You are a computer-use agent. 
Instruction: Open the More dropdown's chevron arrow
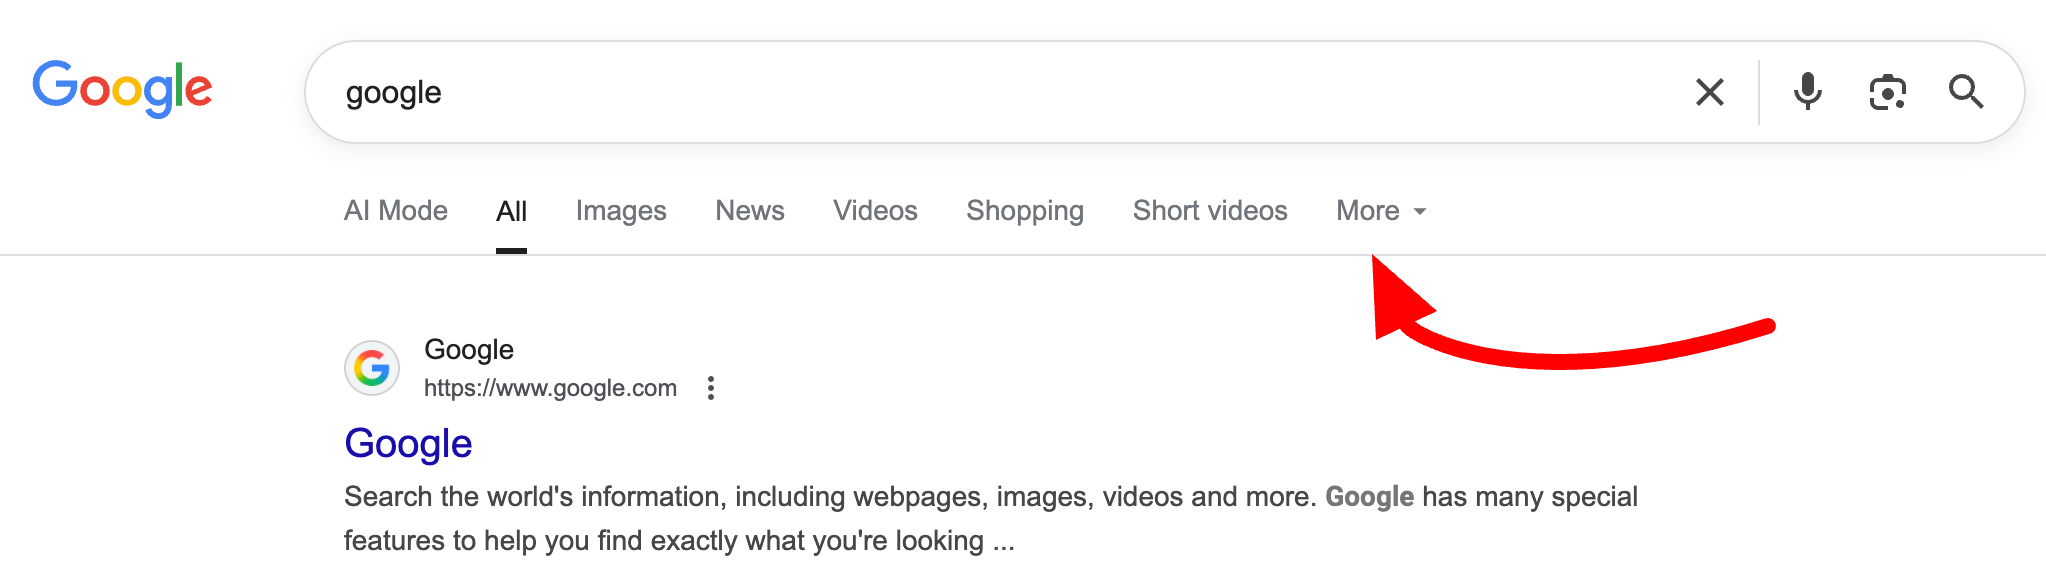(1421, 212)
